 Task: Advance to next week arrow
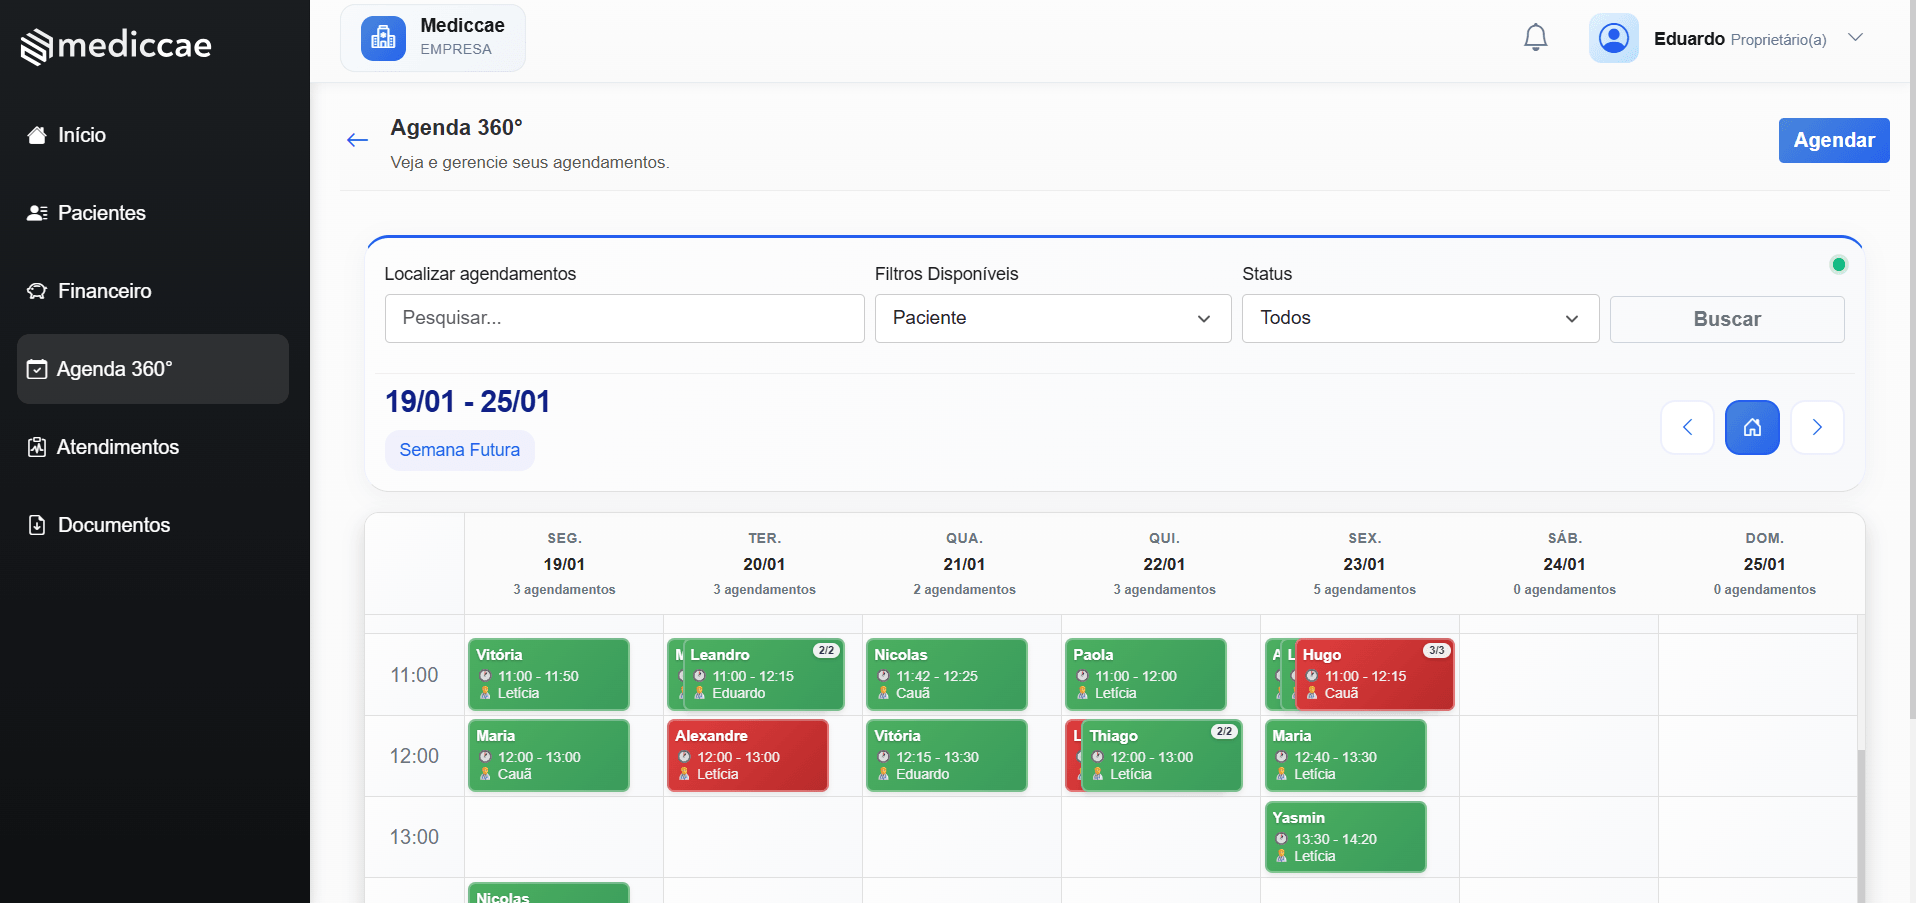tap(1817, 428)
